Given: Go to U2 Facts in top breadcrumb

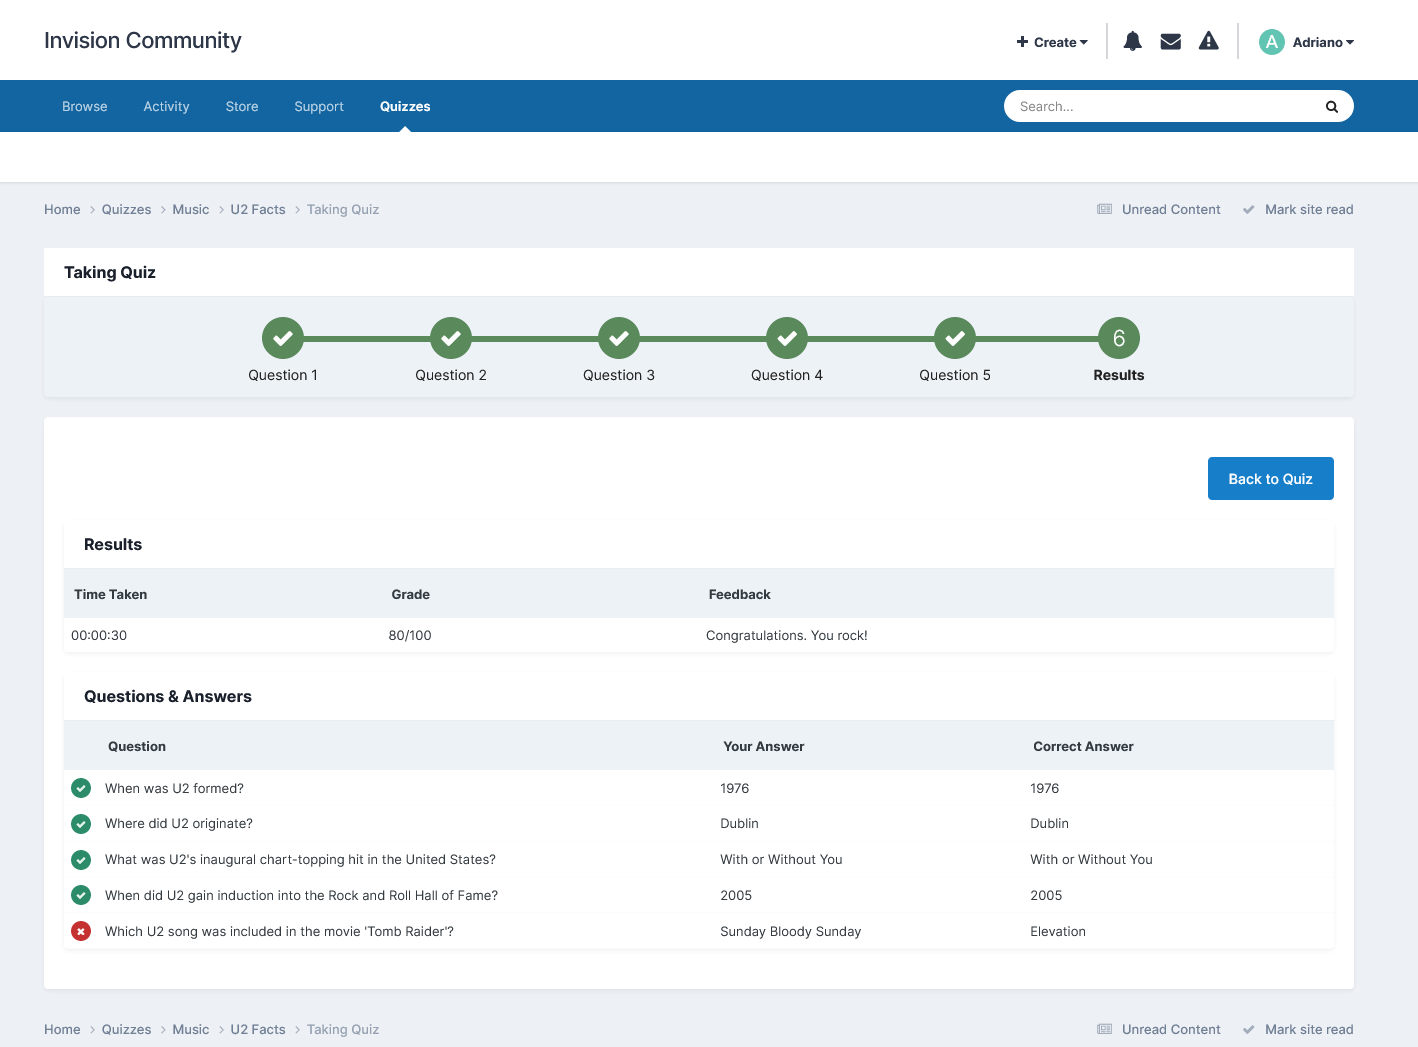Looking at the screenshot, I should tap(258, 209).
